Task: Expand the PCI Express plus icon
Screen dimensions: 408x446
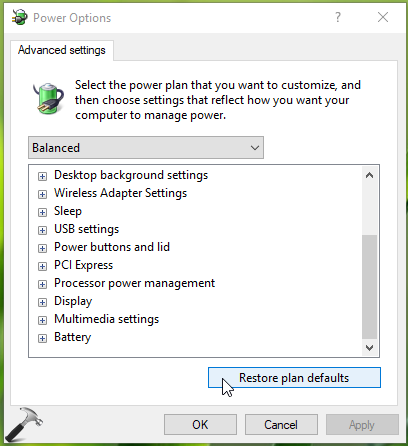Action: 42,266
